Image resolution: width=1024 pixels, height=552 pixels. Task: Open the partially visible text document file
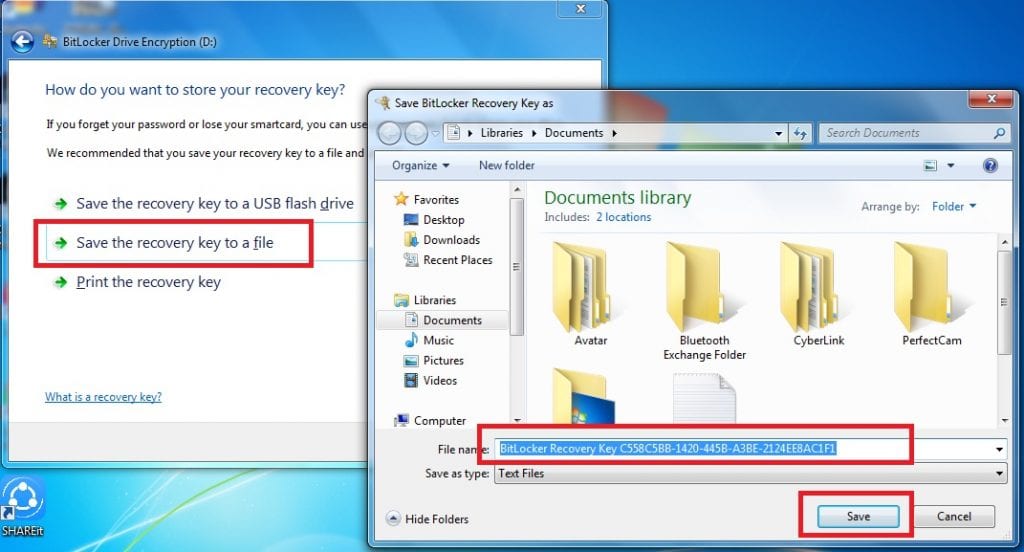tap(704, 398)
